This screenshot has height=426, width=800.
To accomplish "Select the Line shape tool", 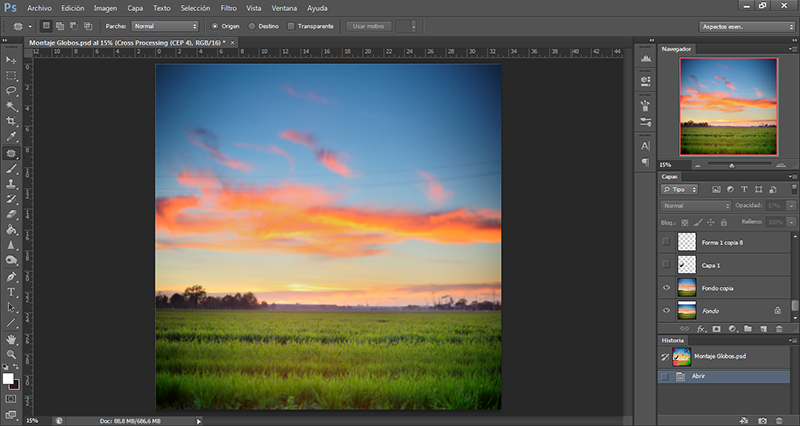I will [11, 323].
